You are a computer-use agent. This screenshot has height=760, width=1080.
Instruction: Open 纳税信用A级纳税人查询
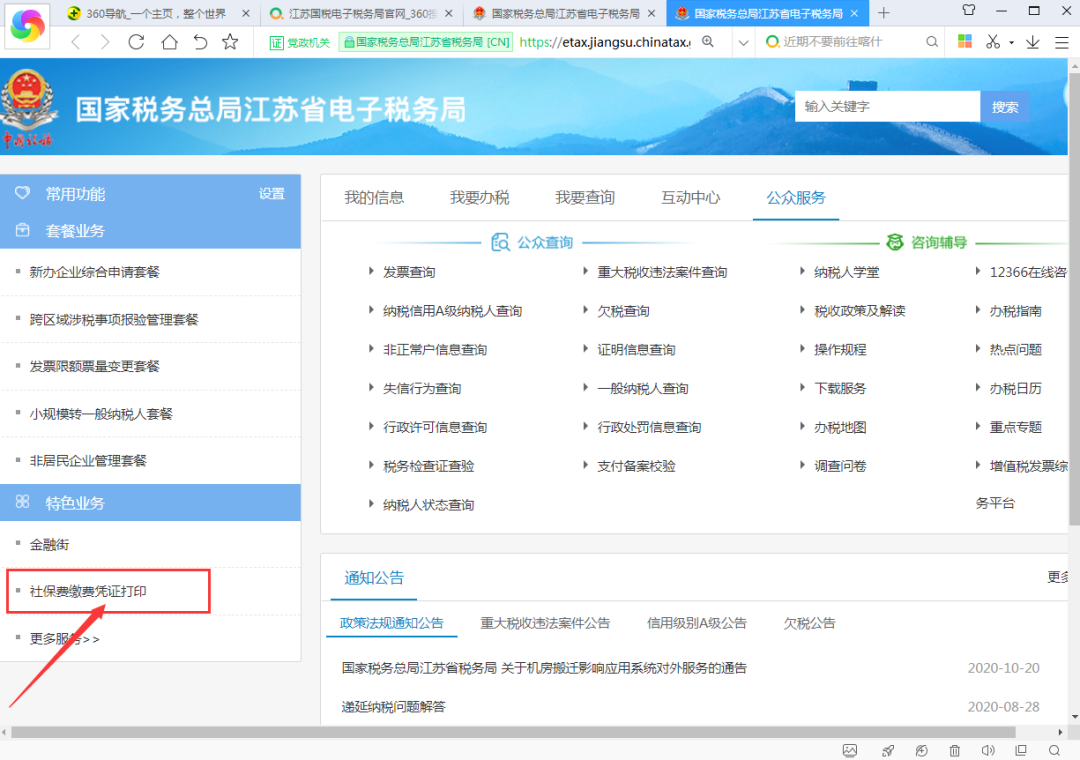point(453,311)
